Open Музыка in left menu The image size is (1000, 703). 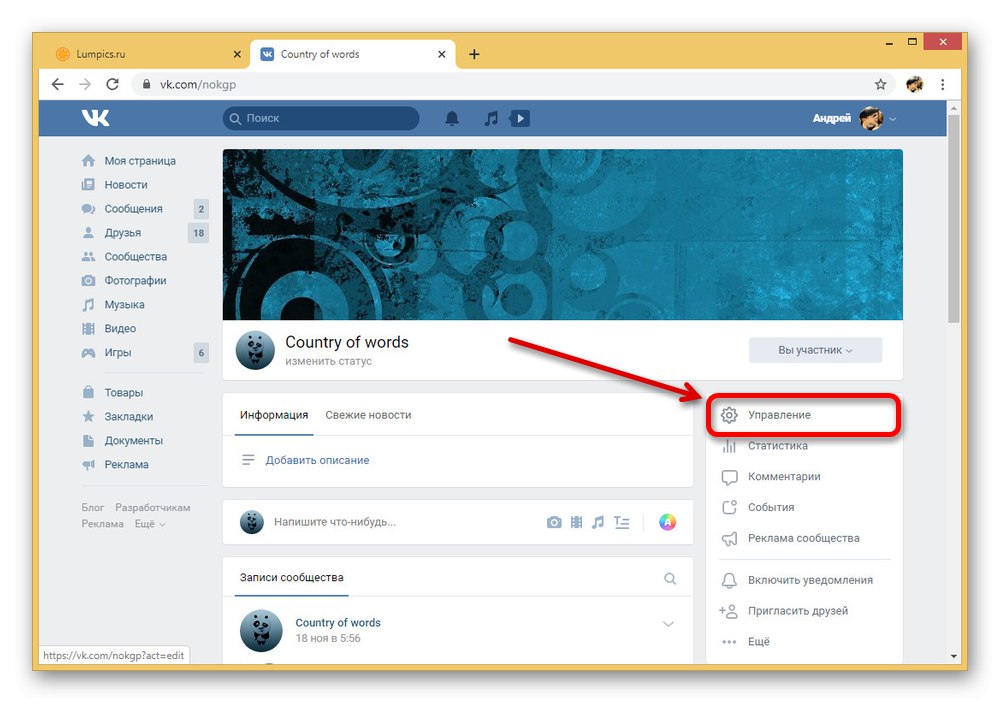tap(124, 305)
